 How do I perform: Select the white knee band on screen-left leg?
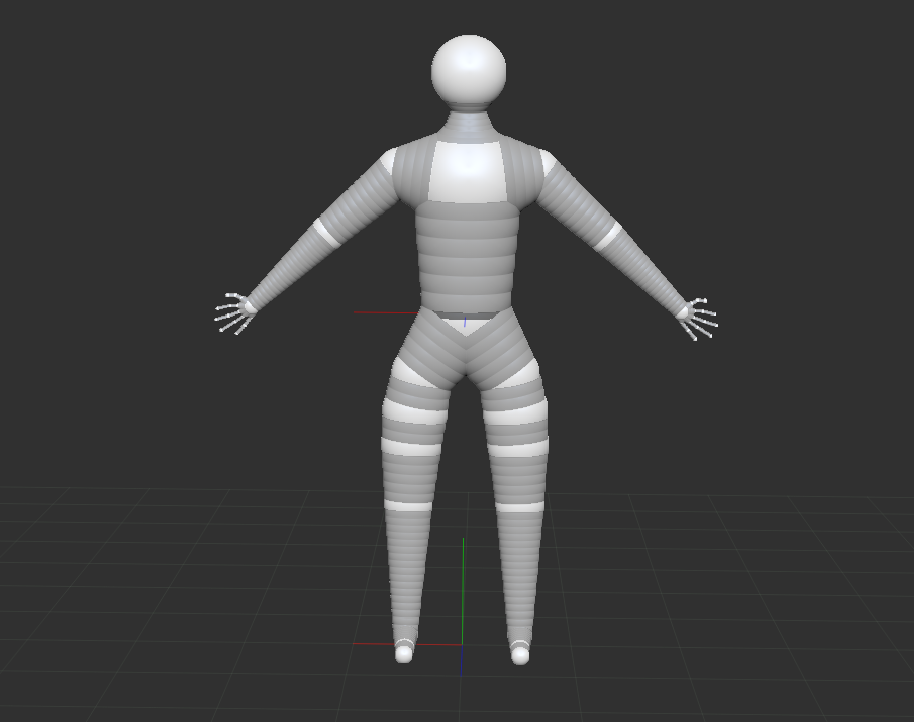point(407,505)
